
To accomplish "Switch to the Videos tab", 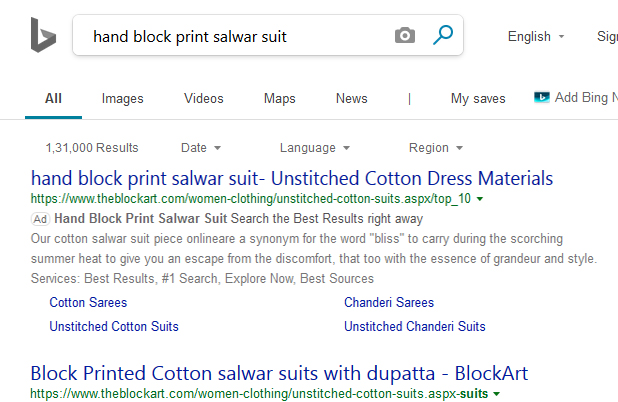I will [204, 99].
